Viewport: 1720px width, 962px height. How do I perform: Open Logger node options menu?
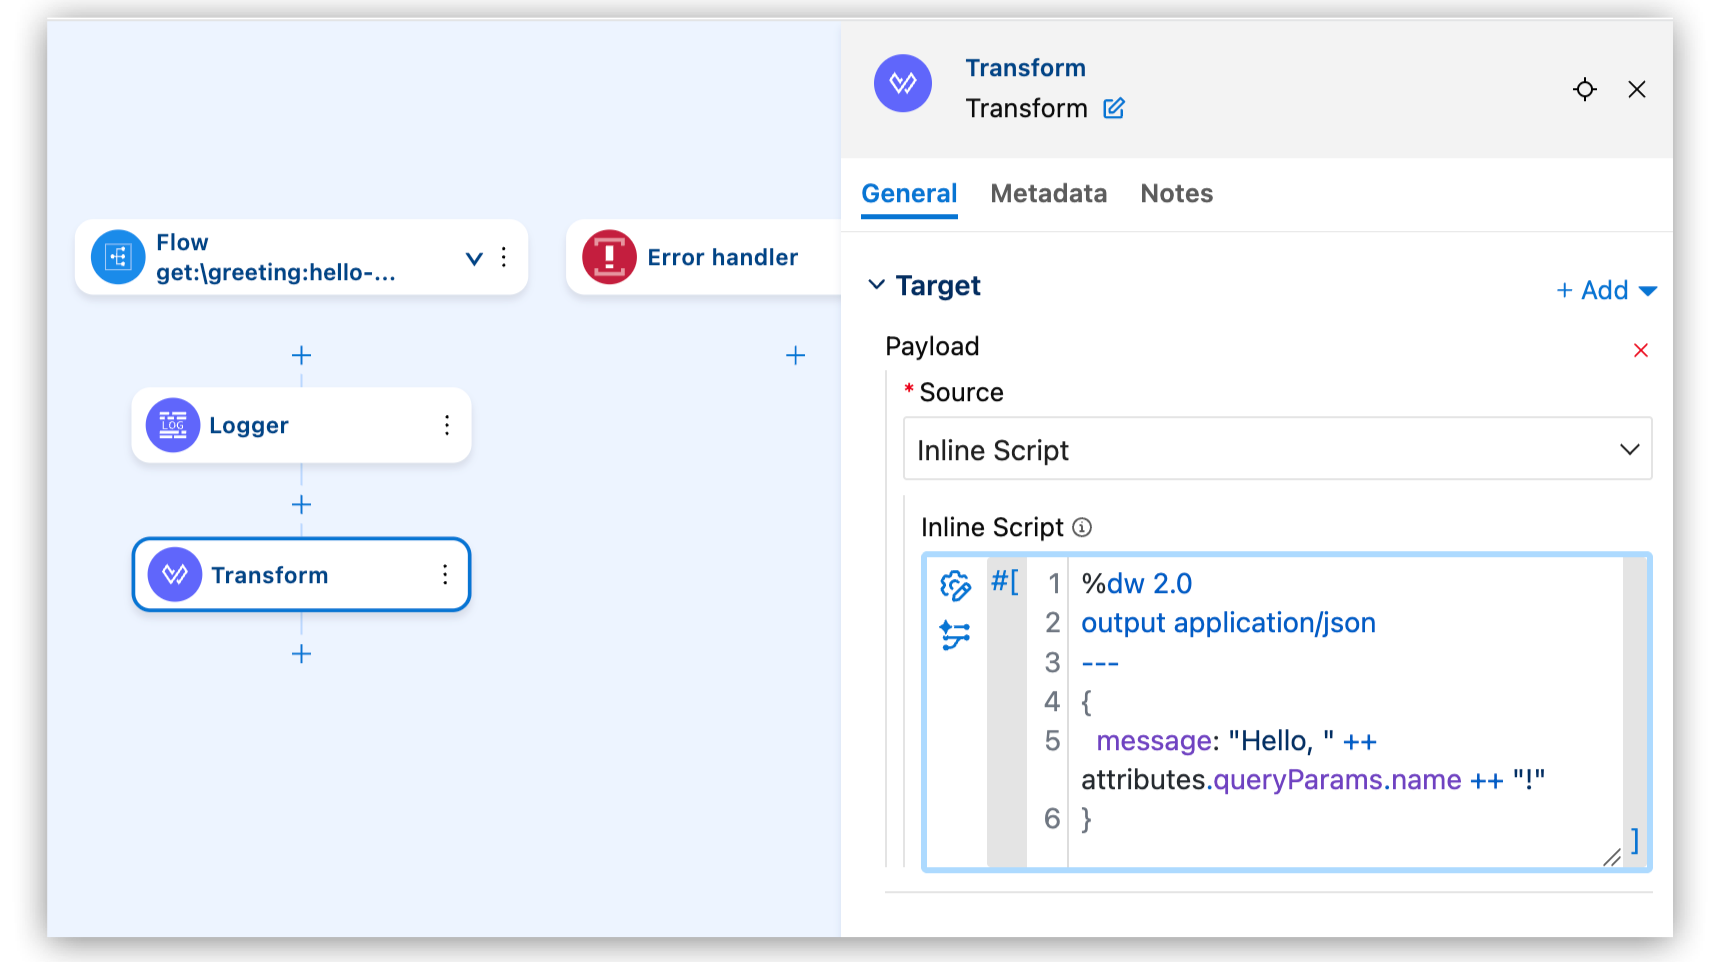[447, 425]
